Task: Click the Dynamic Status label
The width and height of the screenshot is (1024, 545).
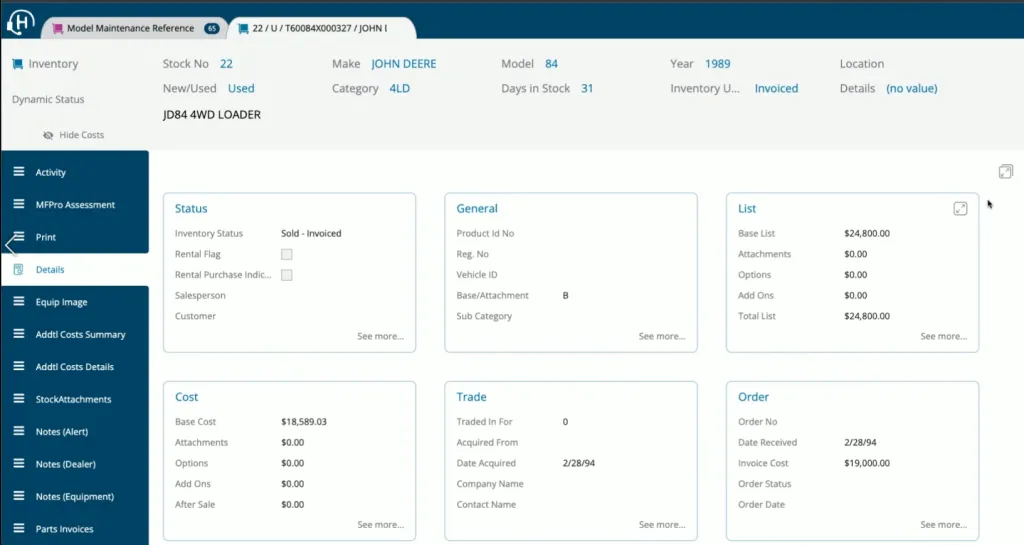Action: 48,99
